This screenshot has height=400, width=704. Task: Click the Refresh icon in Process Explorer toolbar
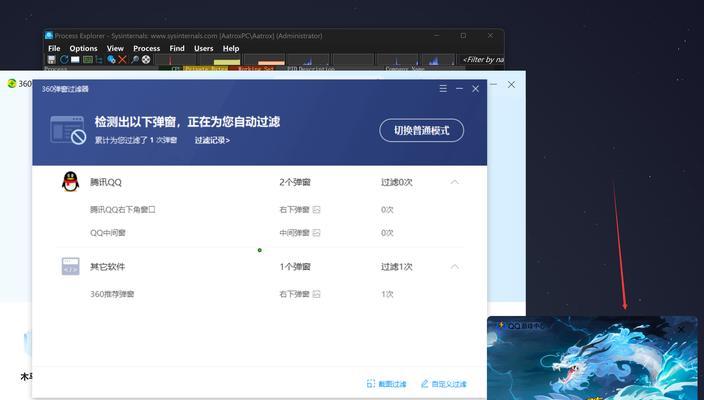(64, 60)
